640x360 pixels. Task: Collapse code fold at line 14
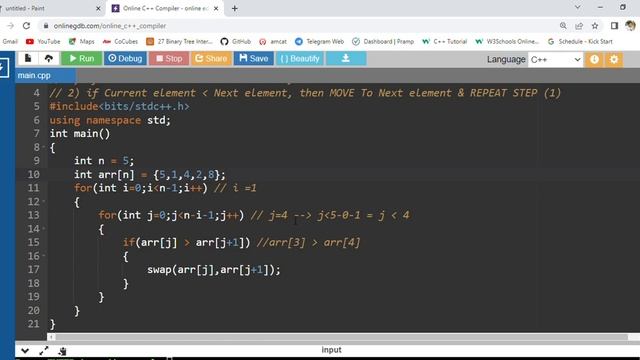point(44,229)
